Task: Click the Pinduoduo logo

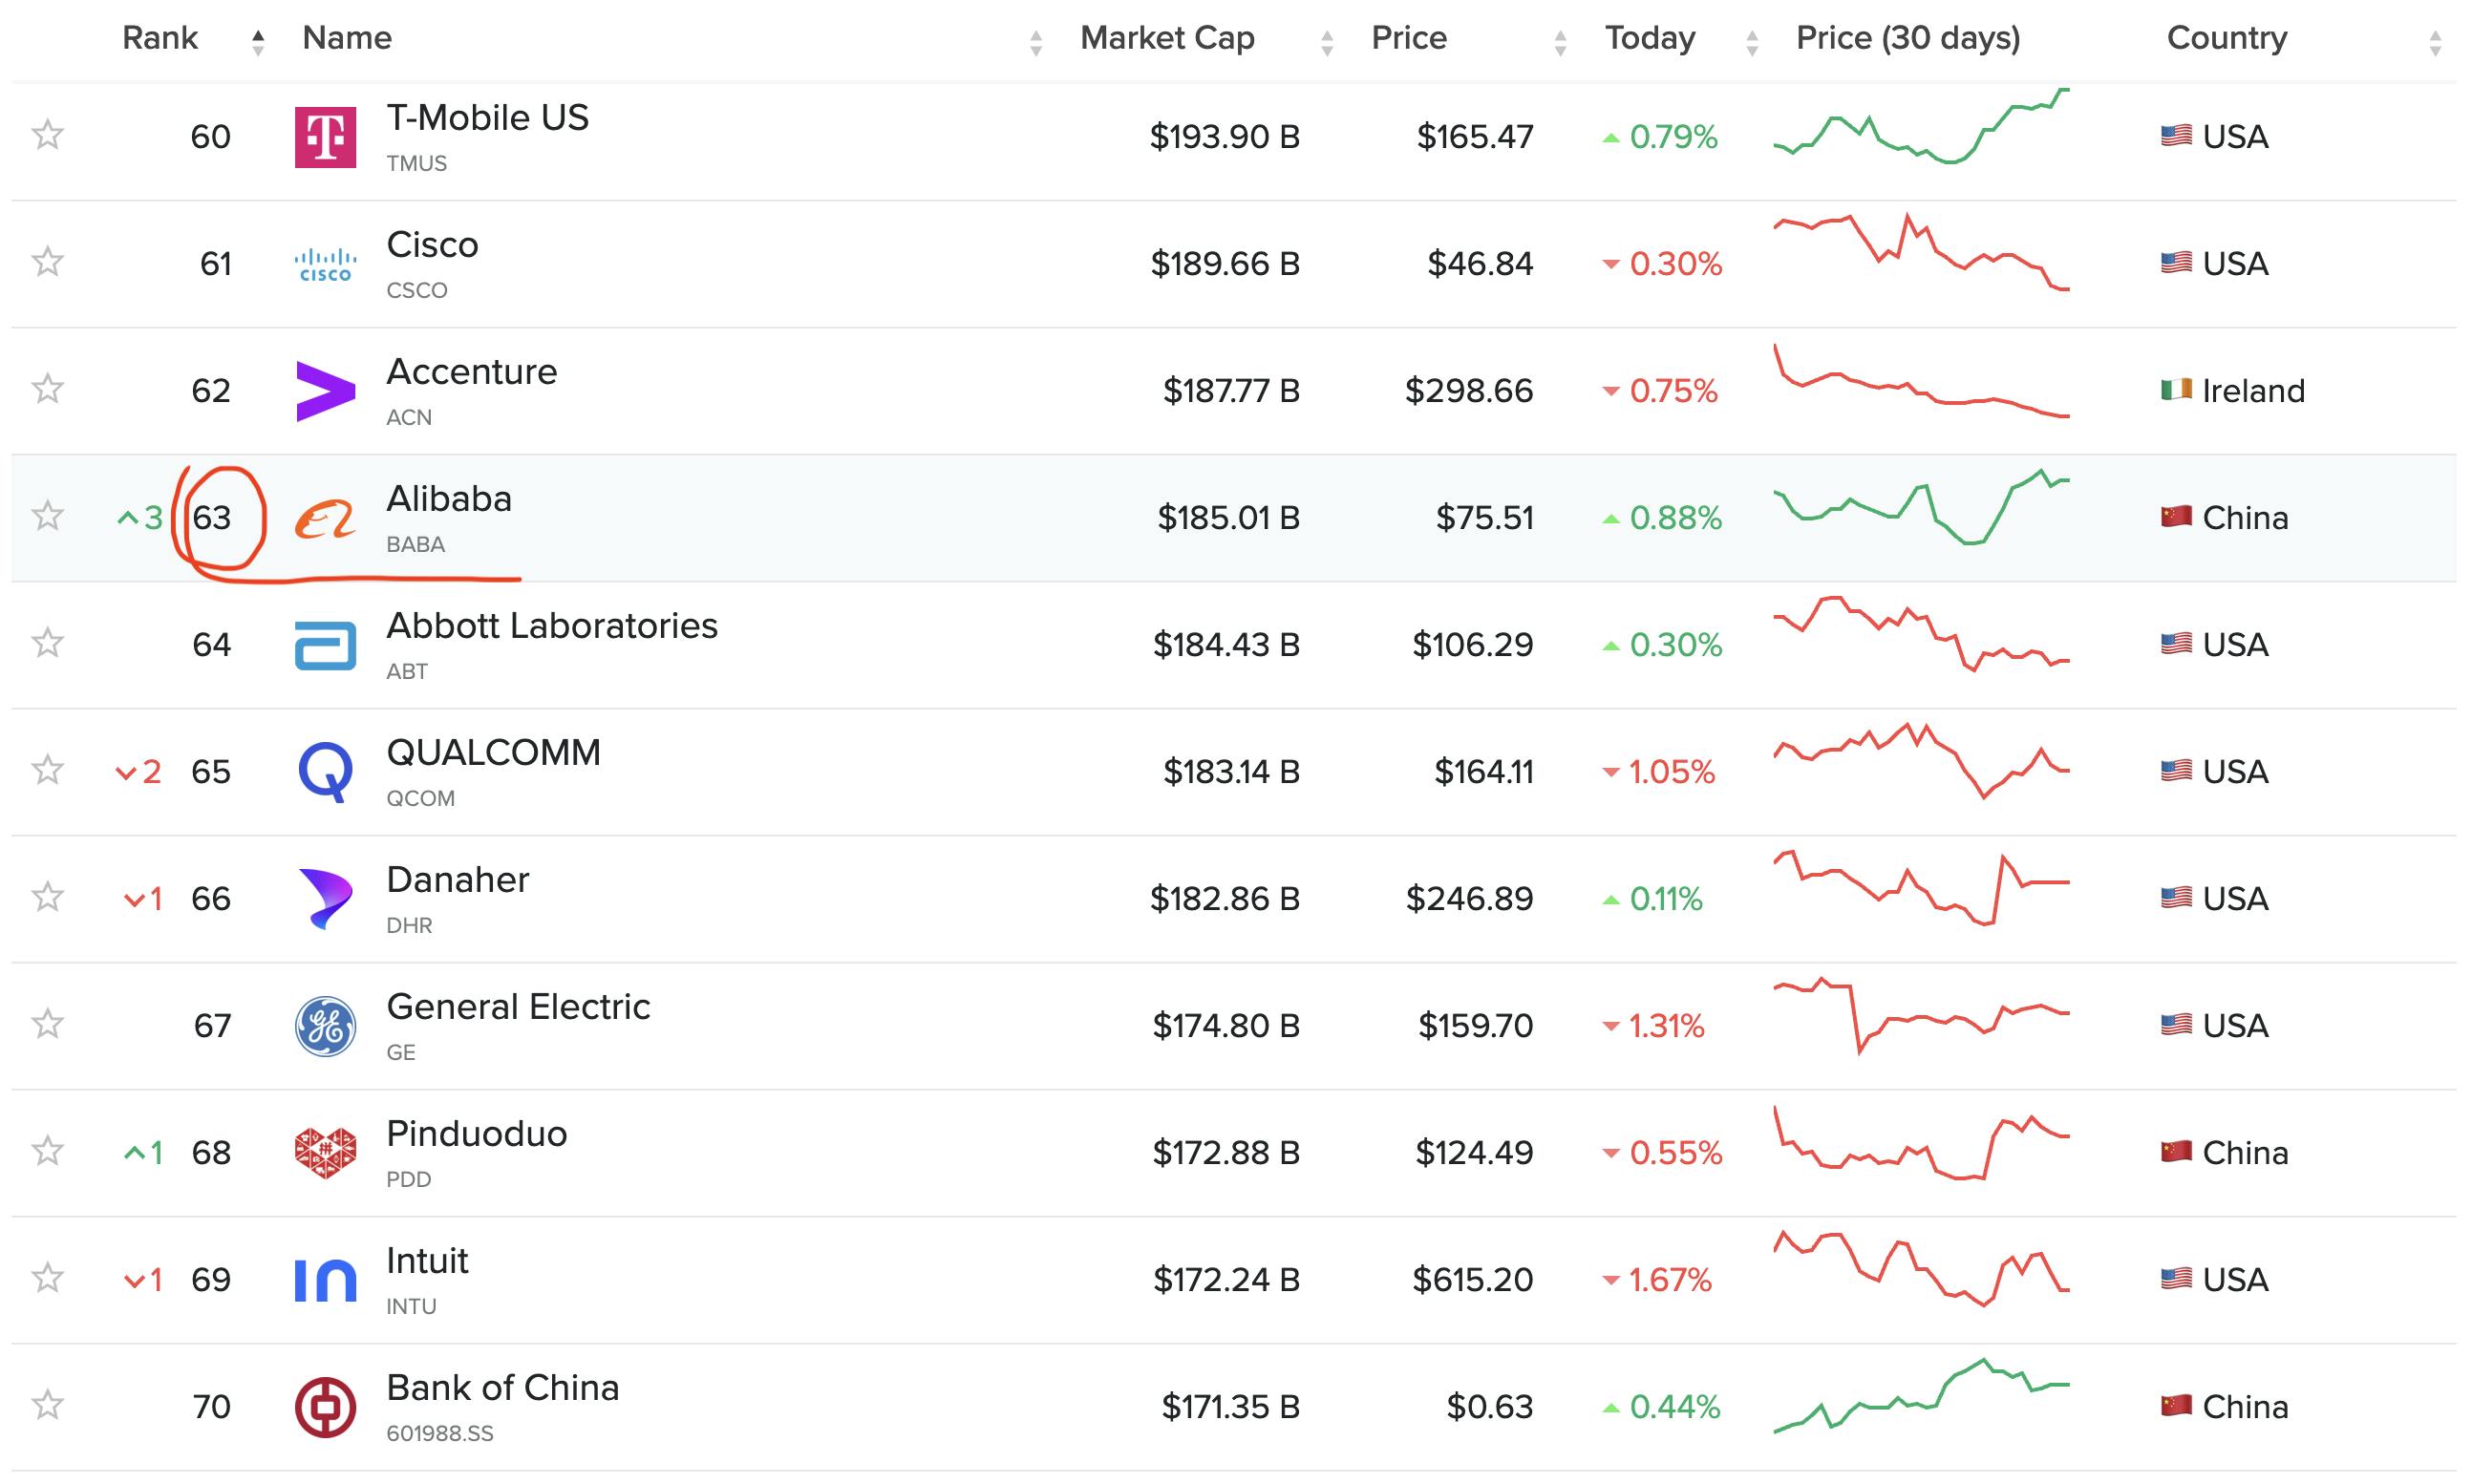Action: tap(324, 1152)
